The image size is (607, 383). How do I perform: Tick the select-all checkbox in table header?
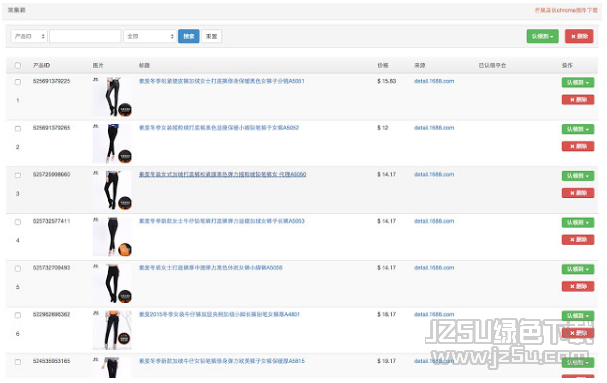click(18, 65)
